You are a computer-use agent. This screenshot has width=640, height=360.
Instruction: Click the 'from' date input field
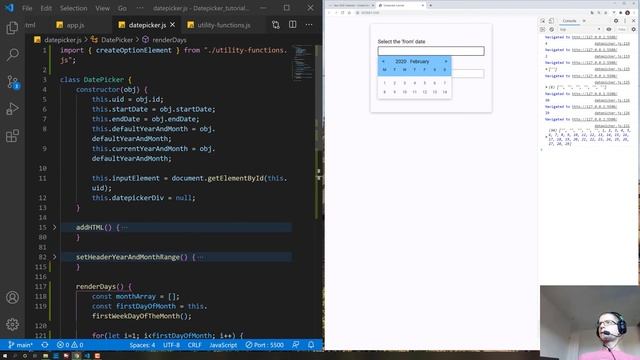431,51
